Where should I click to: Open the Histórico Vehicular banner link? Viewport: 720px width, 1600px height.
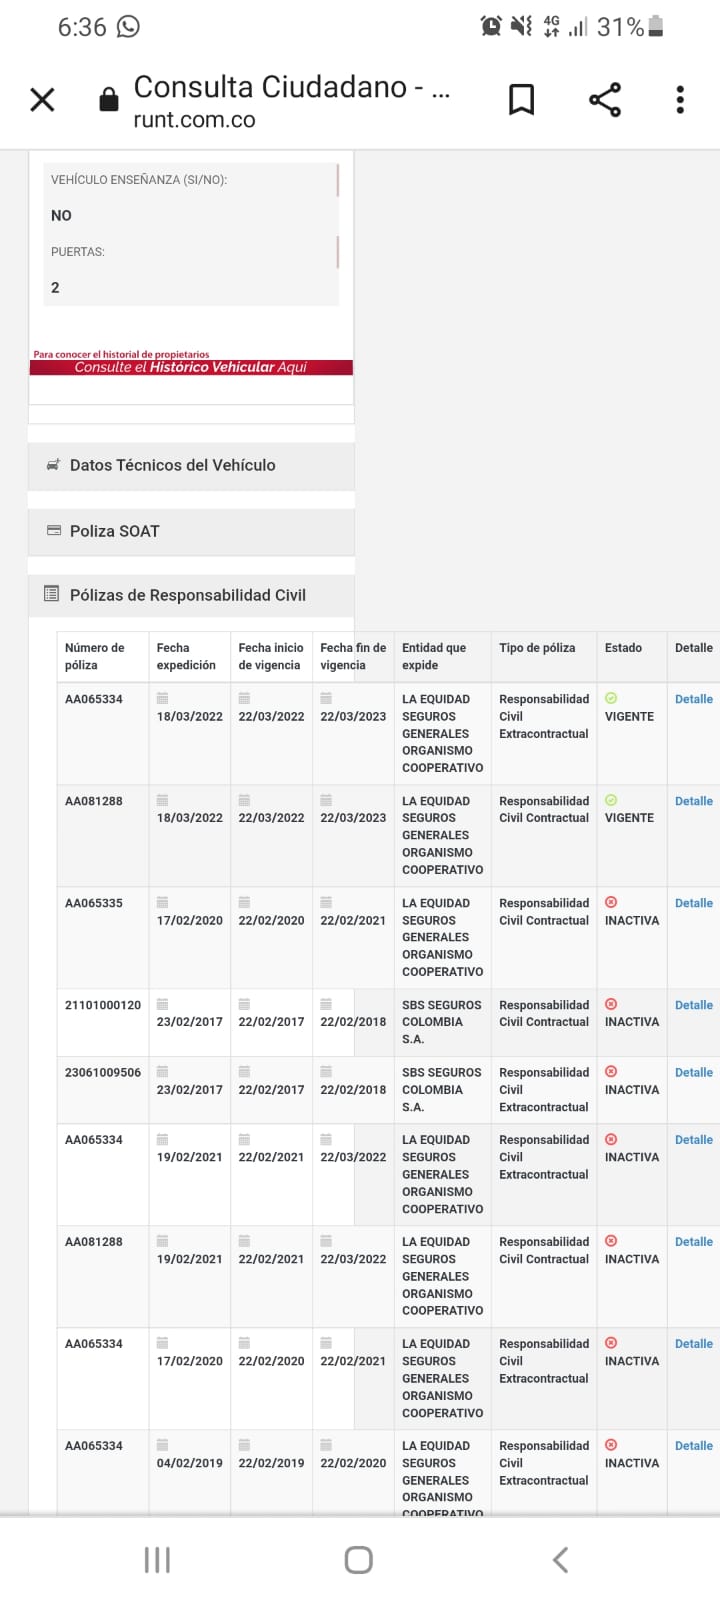click(x=191, y=366)
